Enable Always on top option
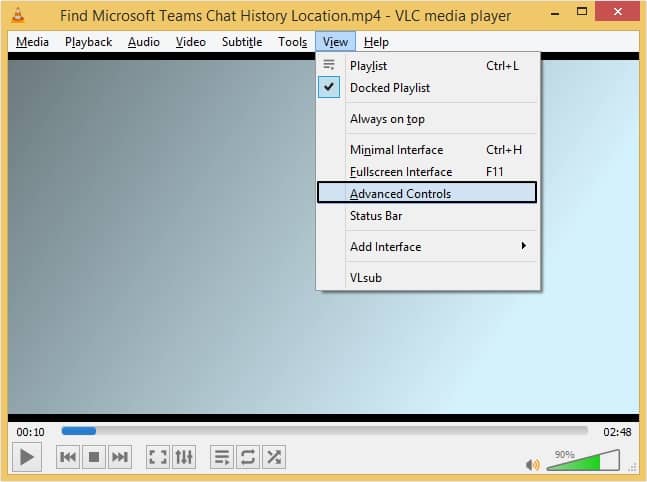647x482 pixels. click(387, 119)
